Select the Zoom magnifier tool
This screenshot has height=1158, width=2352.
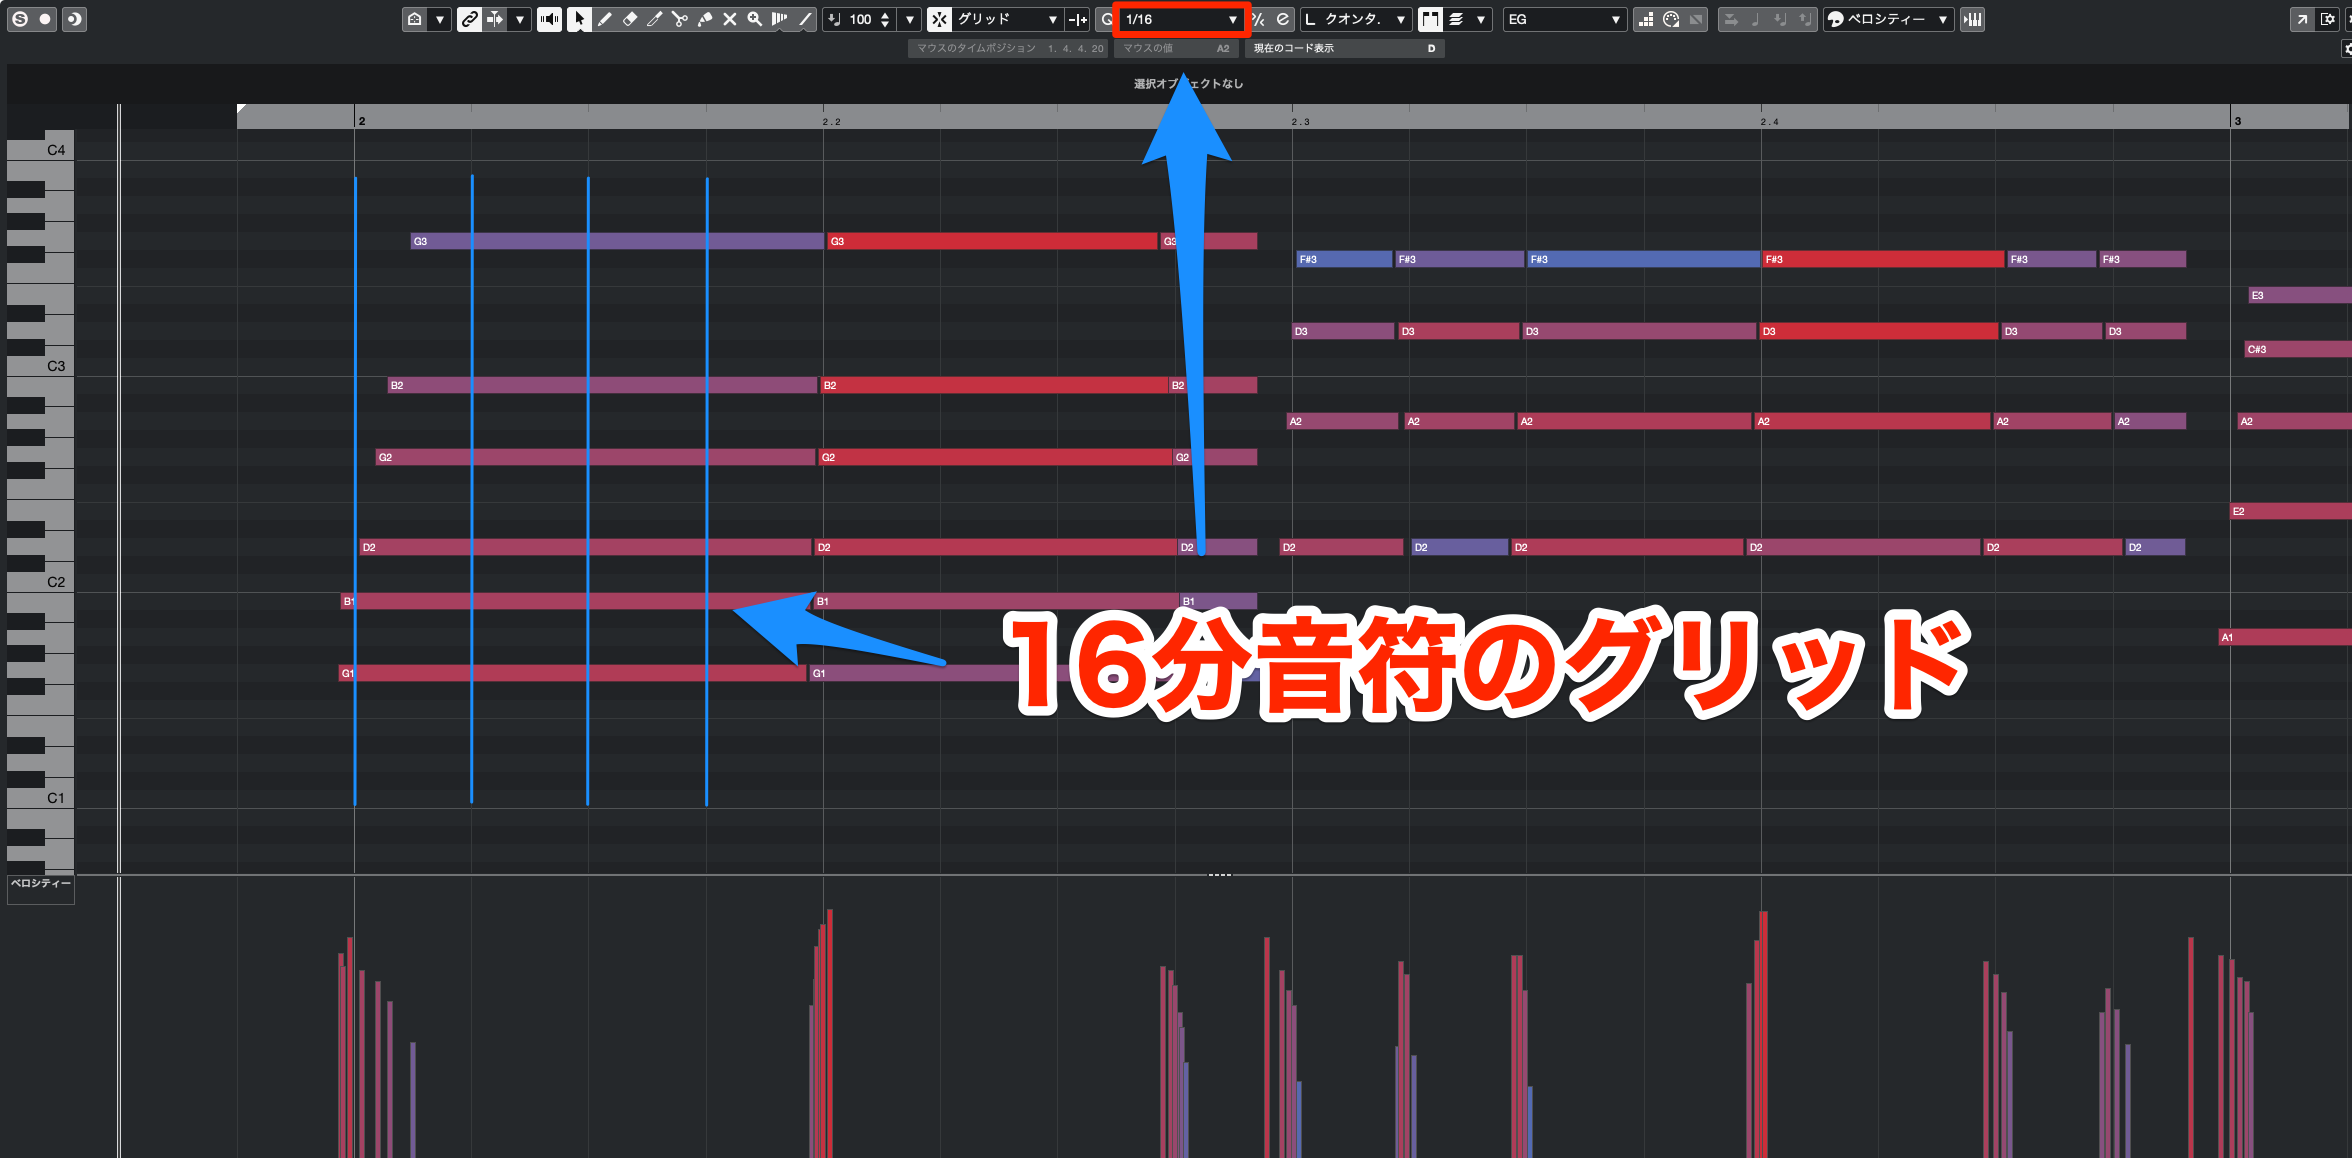pos(755,19)
